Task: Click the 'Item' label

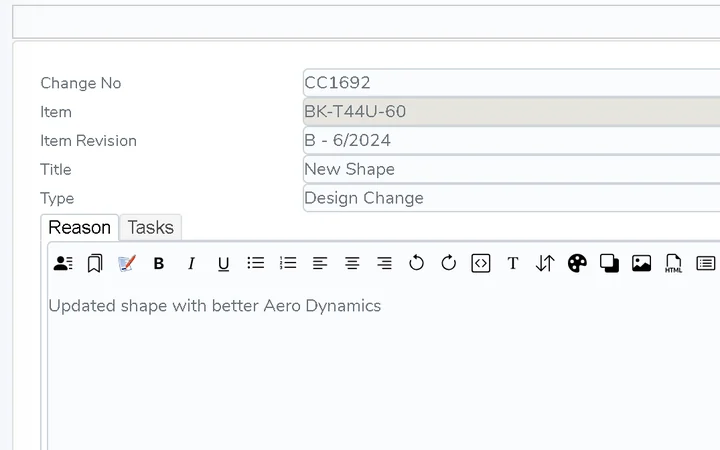Action: click(x=56, y=112)
